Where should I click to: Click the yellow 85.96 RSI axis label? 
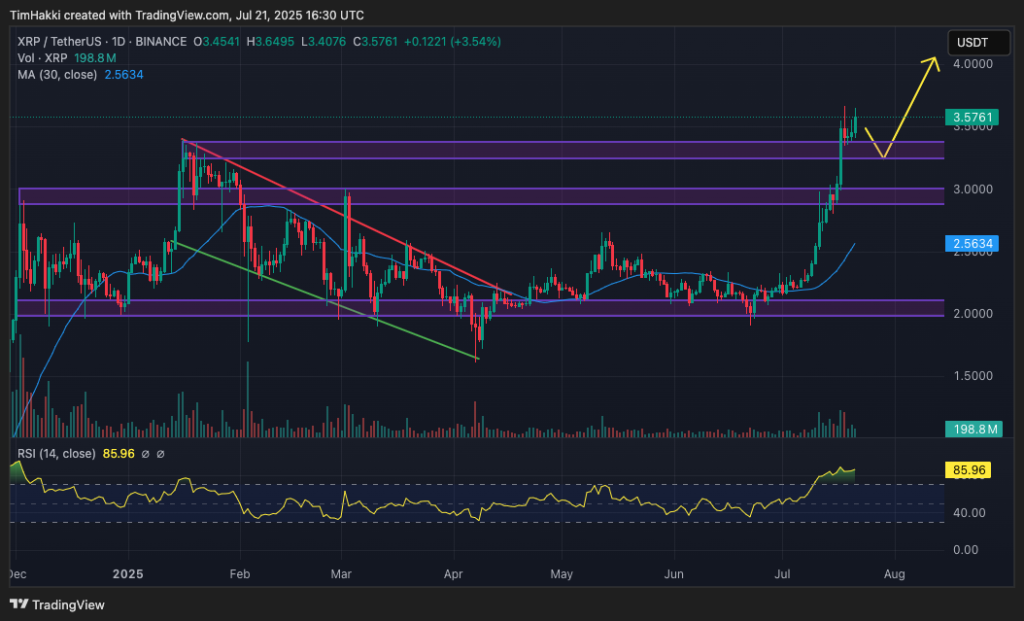tap(966, 468)
